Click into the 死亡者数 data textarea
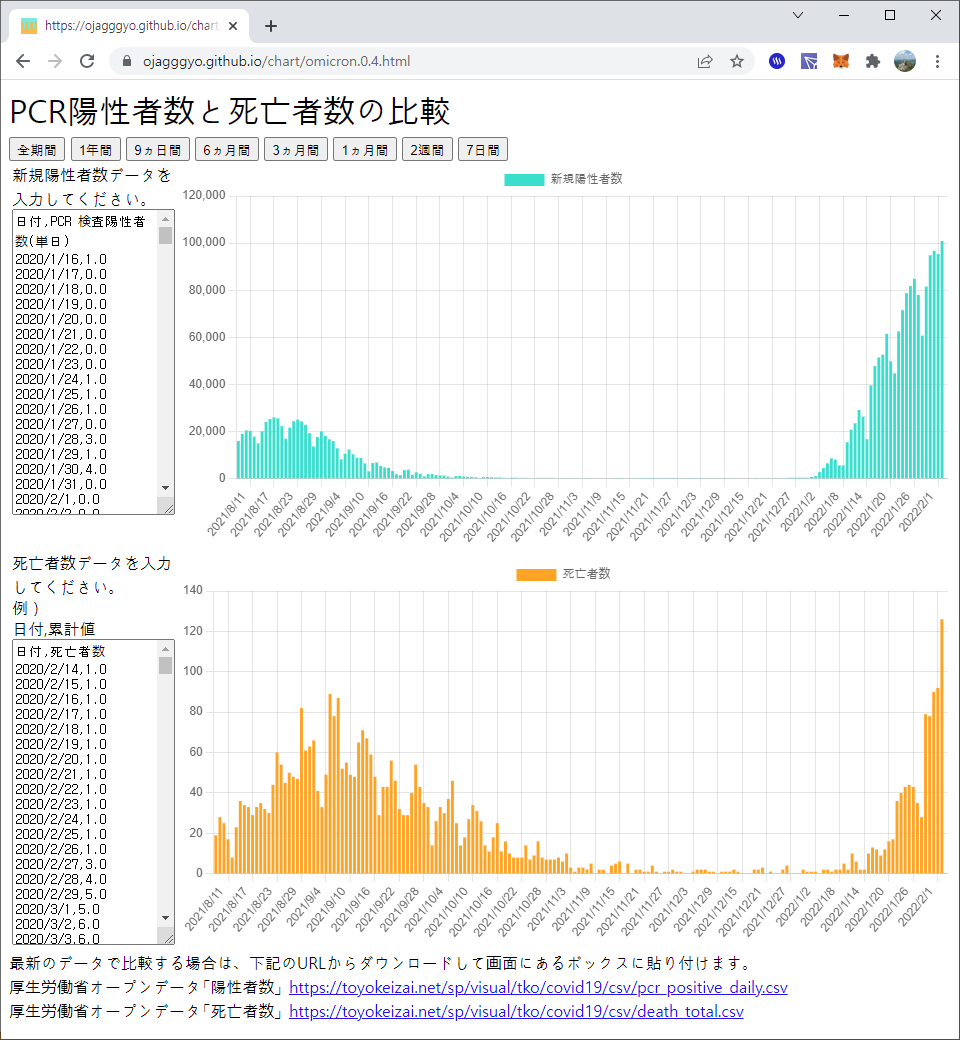The width and height of the screenshot is (960, 1040). (x=85, y=792)
